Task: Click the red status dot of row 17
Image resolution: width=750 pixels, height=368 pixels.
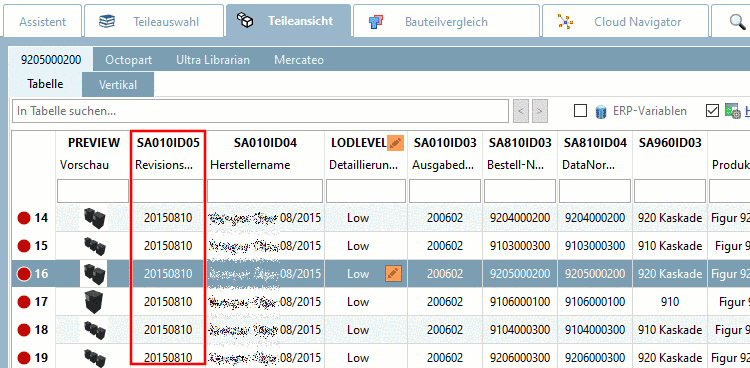Action: click(23, 302)
